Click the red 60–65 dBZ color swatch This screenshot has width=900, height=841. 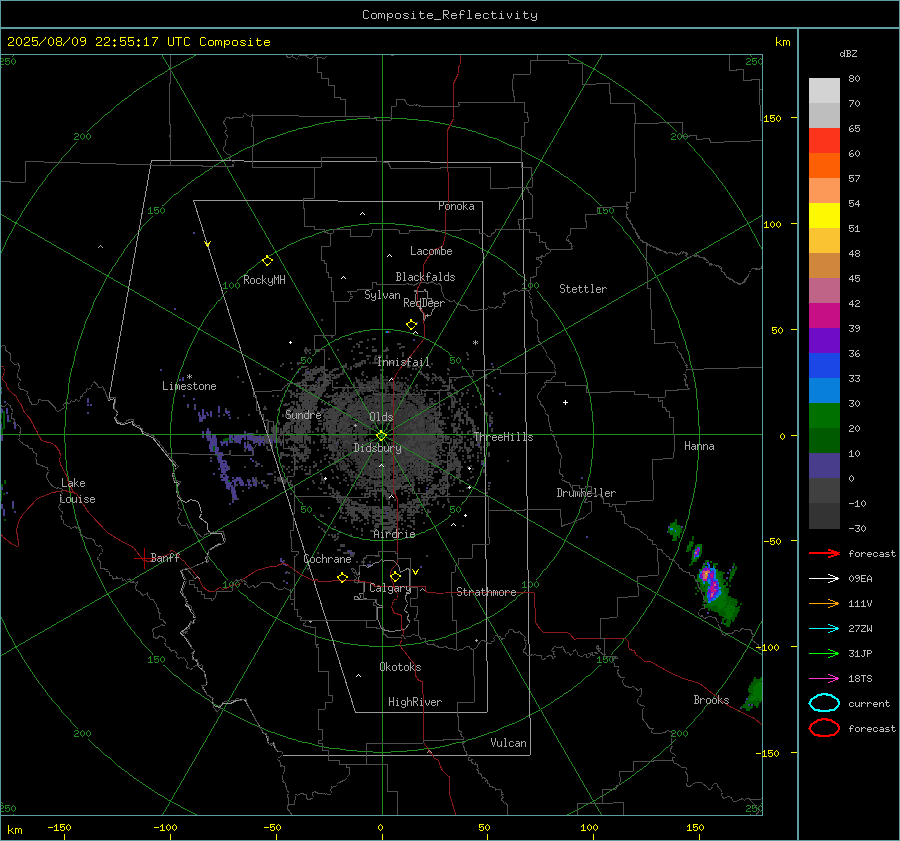(824, 141)
